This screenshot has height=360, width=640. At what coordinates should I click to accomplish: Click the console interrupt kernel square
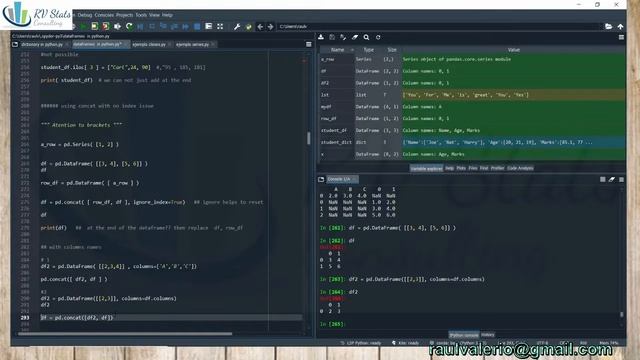pyautogui.click(x=602, y=179)
